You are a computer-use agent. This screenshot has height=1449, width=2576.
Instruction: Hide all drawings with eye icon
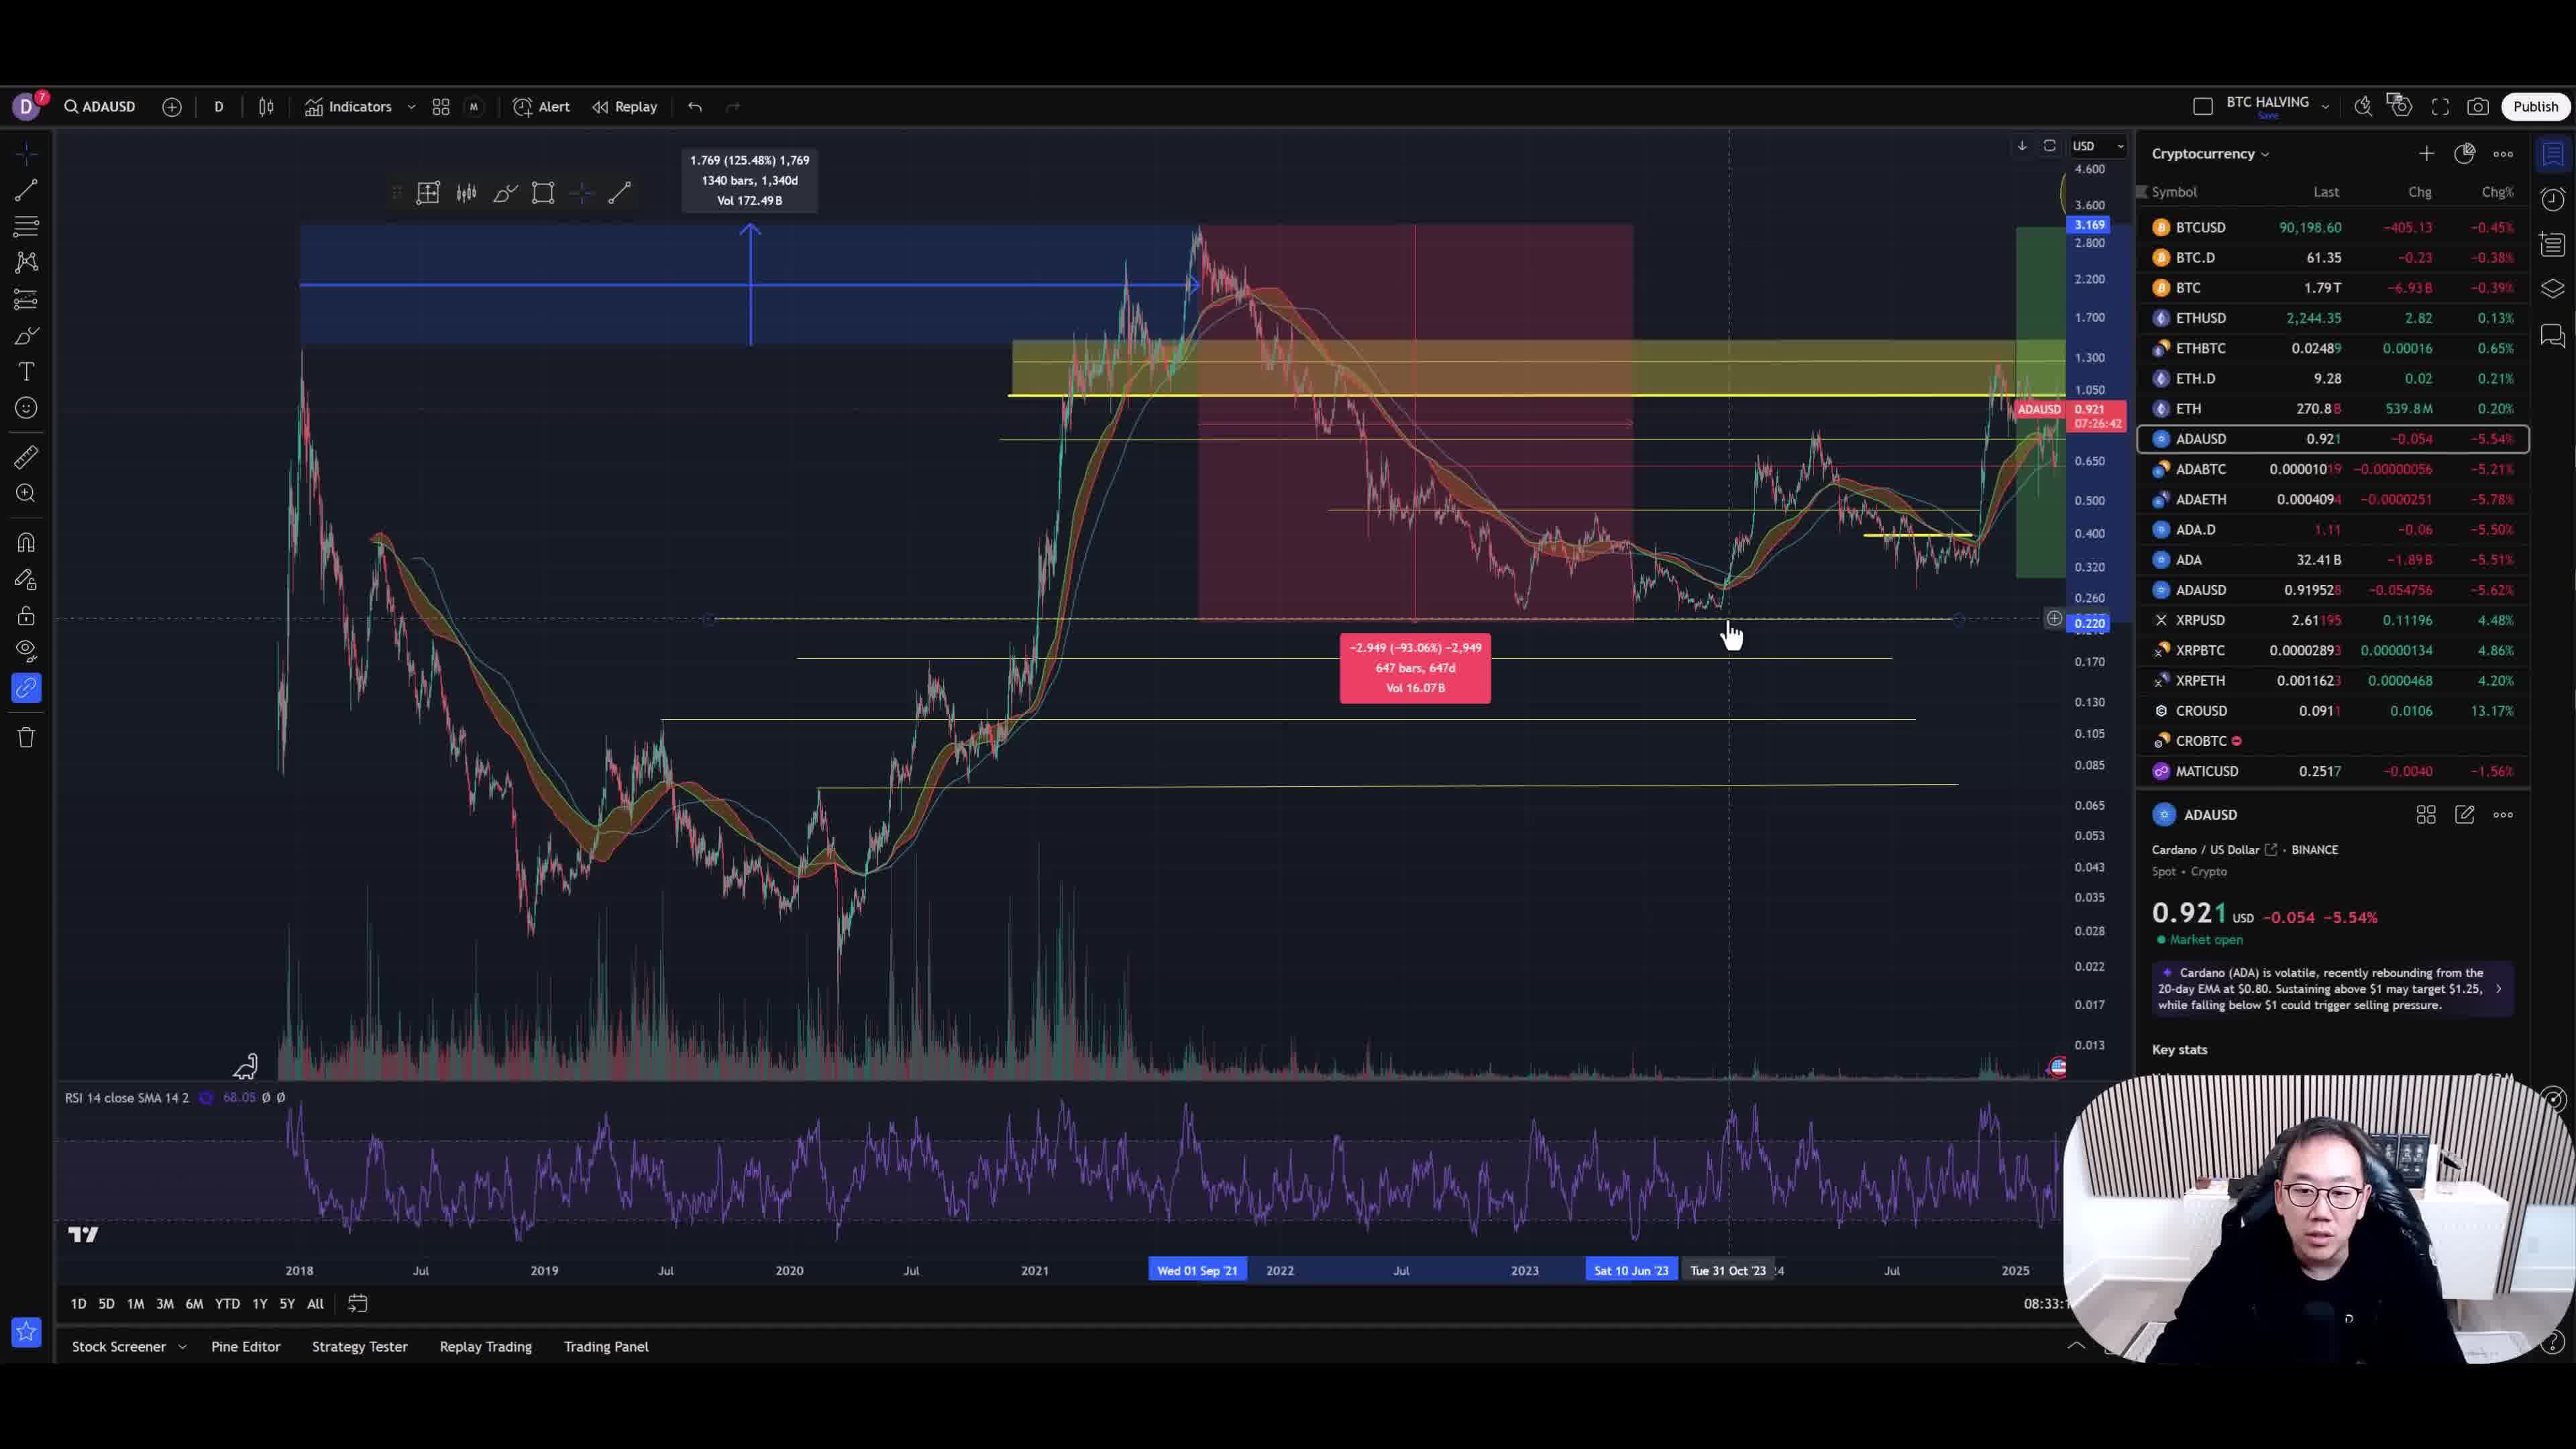pyautogui.click(x=26, y=651)
